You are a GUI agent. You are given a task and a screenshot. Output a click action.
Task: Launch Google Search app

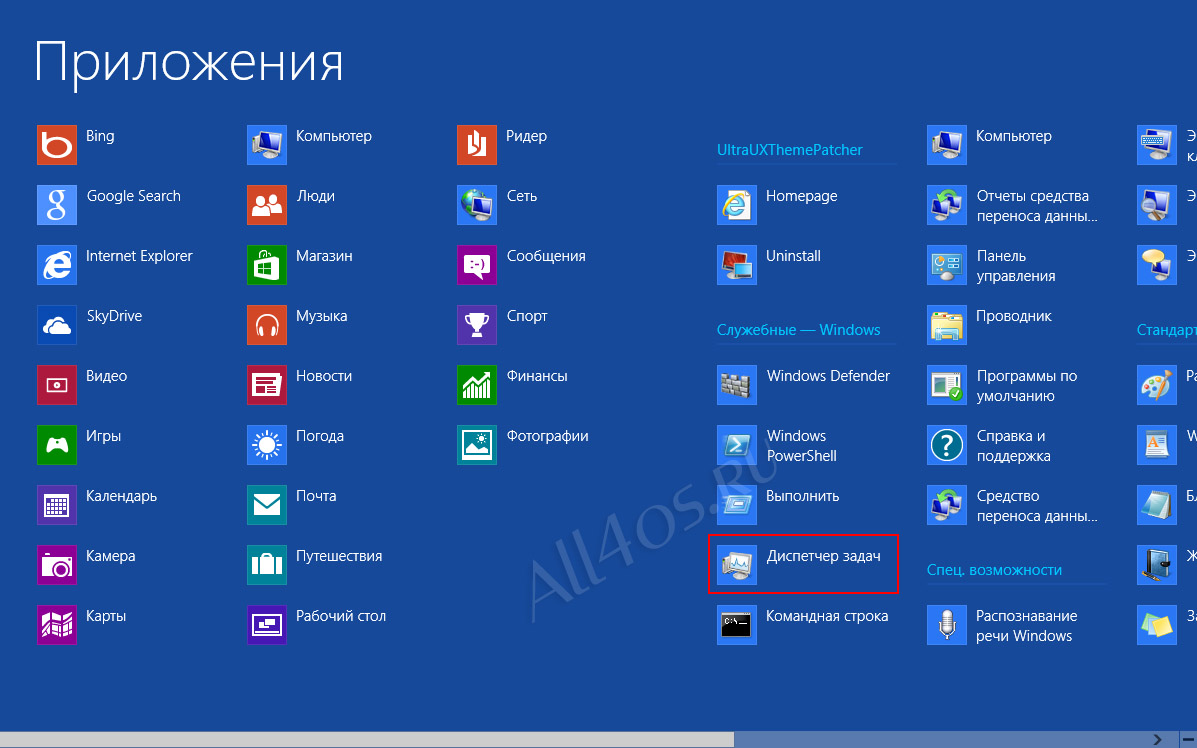(x=56, y=205)
